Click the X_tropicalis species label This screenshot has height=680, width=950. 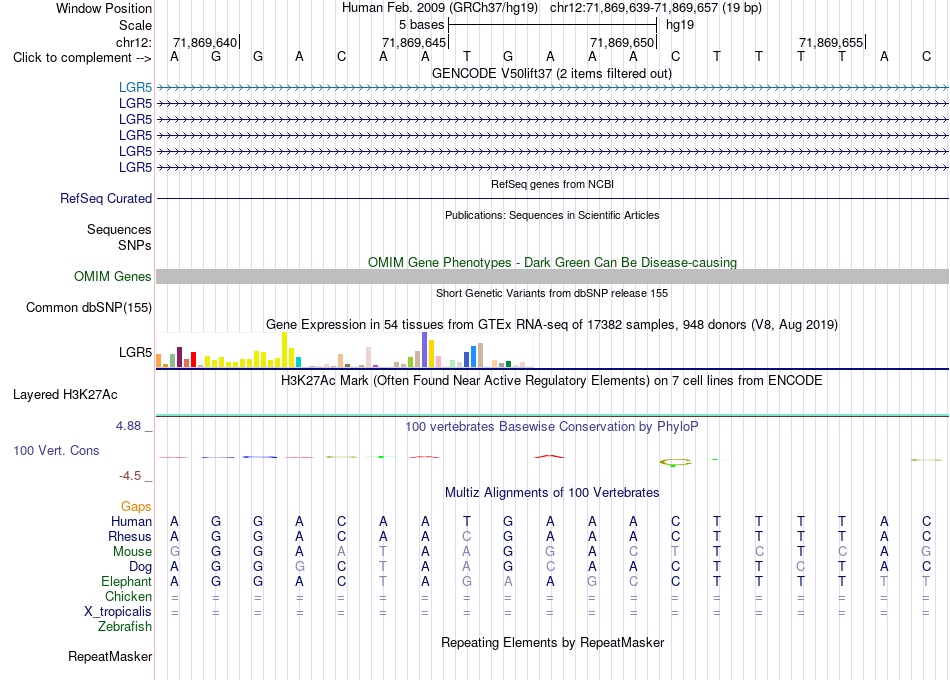tap(118, 612)
